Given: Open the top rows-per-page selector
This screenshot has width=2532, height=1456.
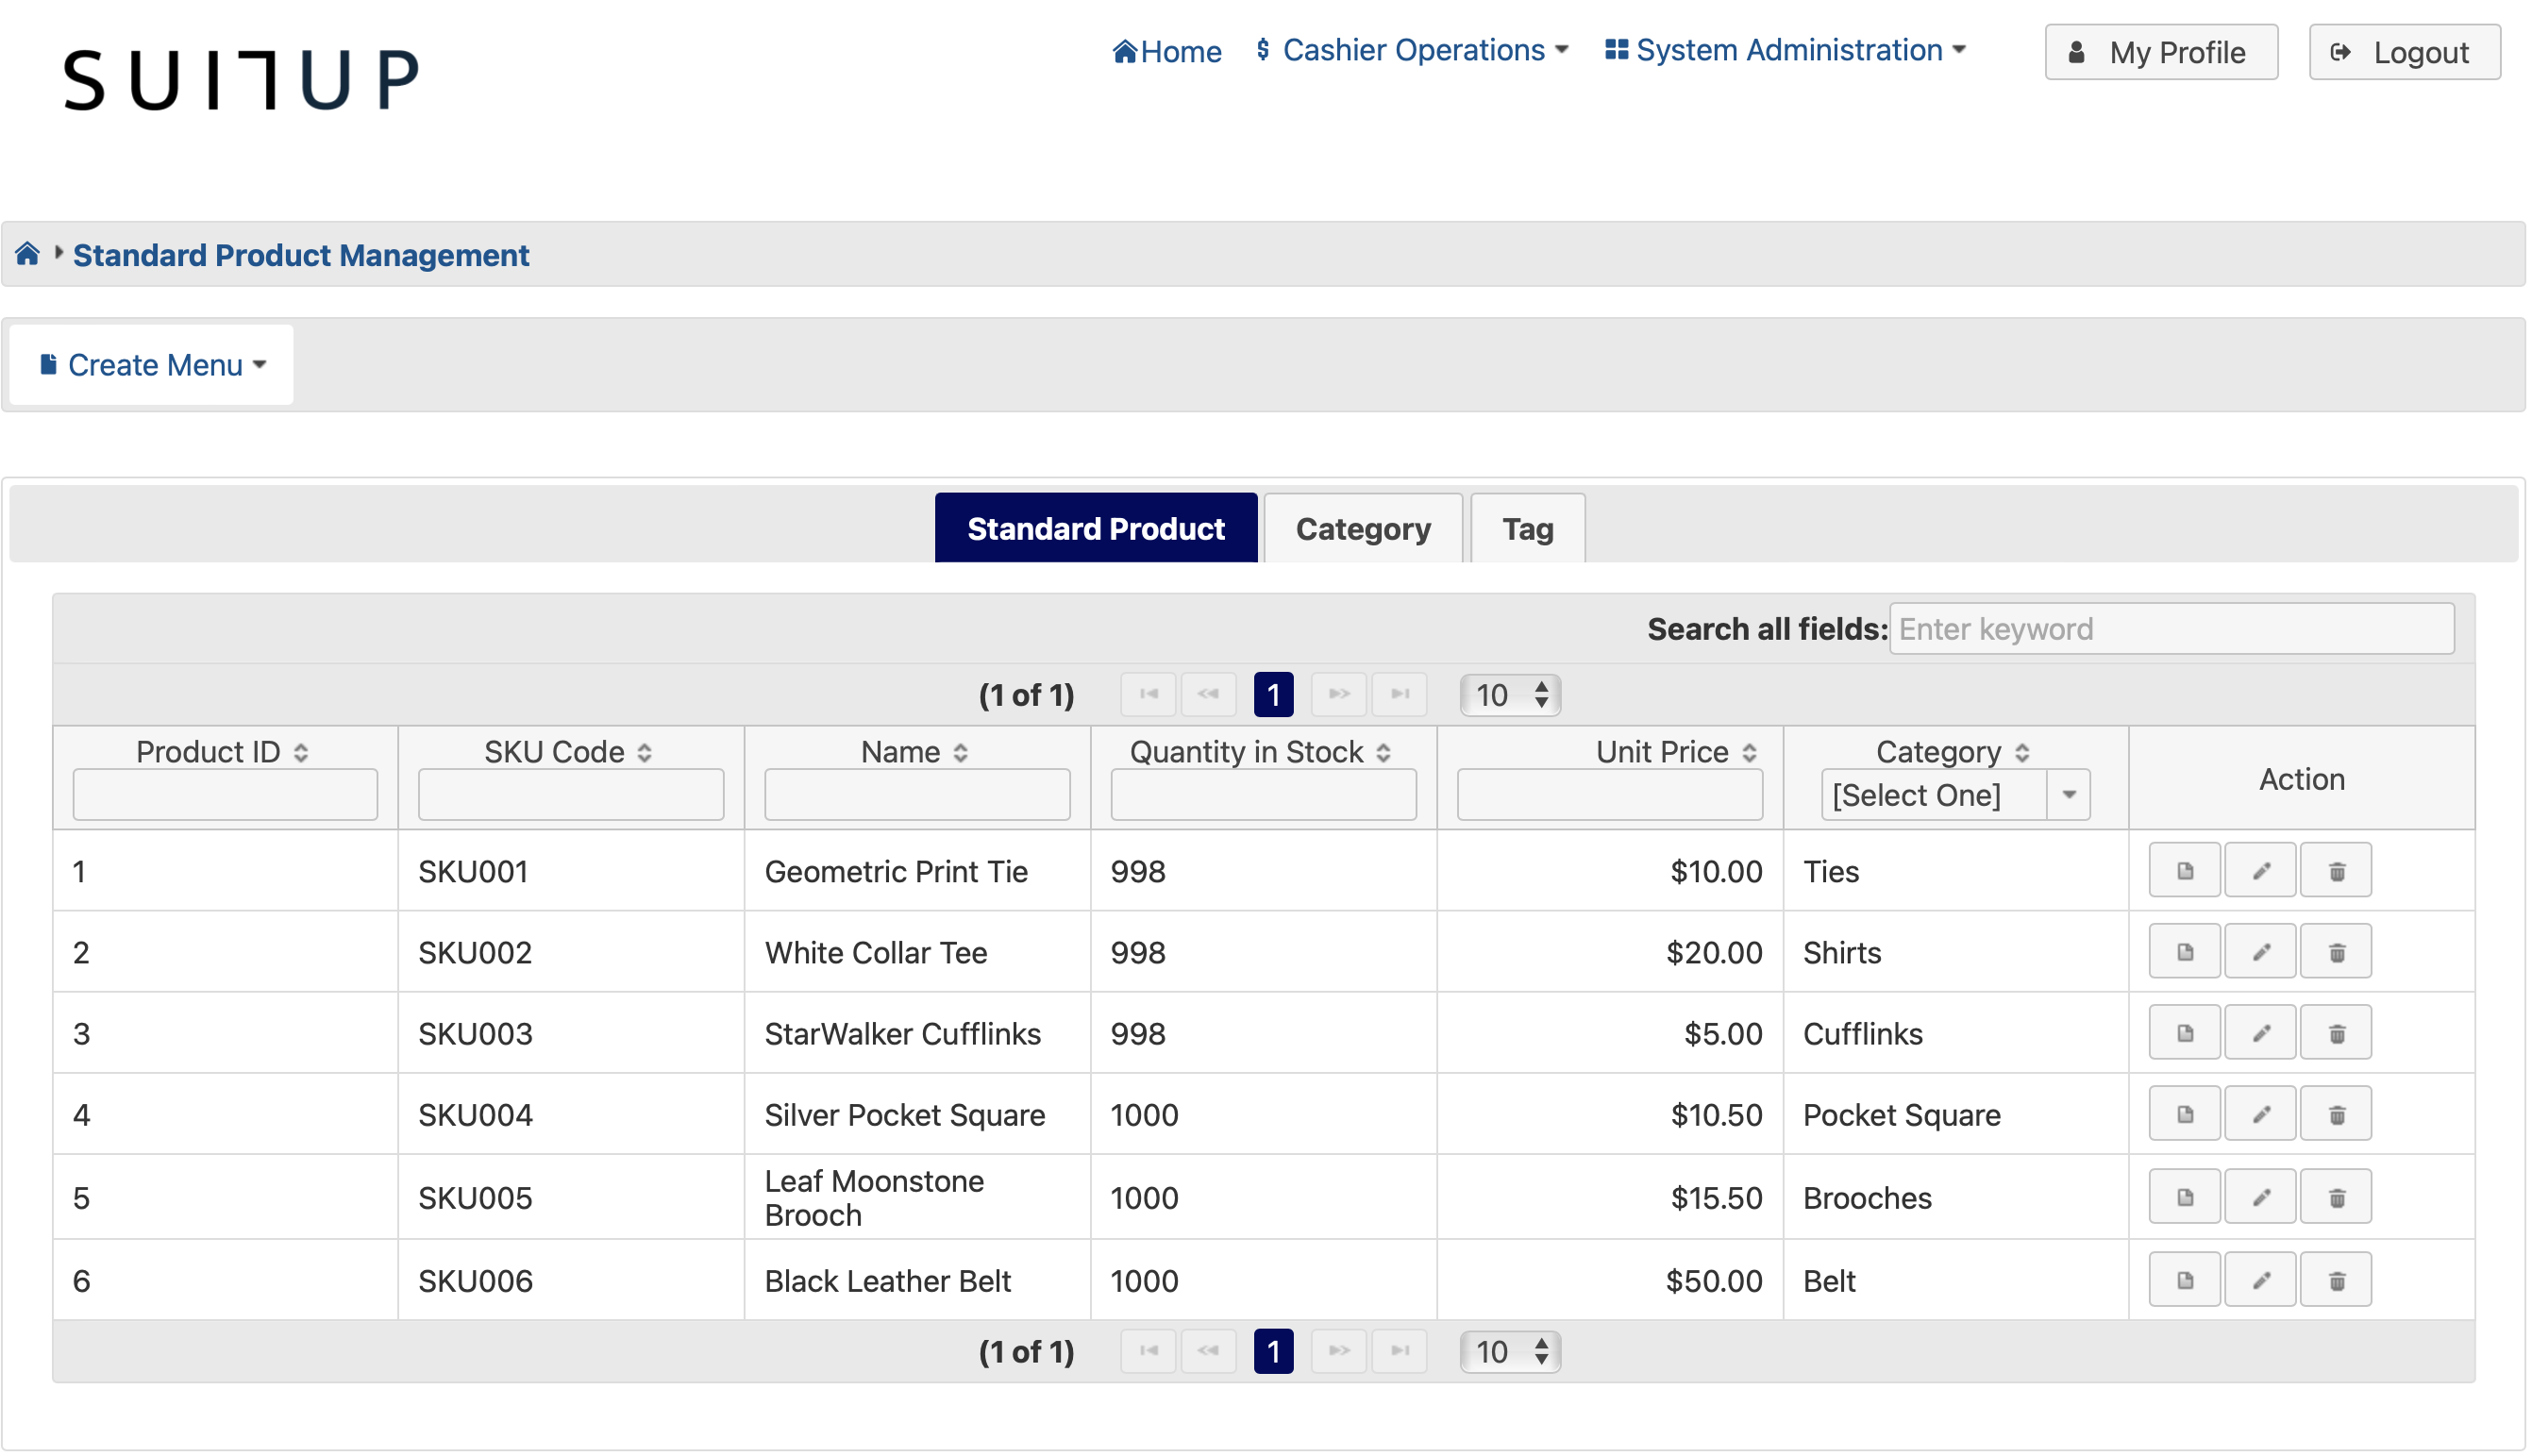Looking at the screenshot, I should pyautogui.click(x=1509, y=694).
